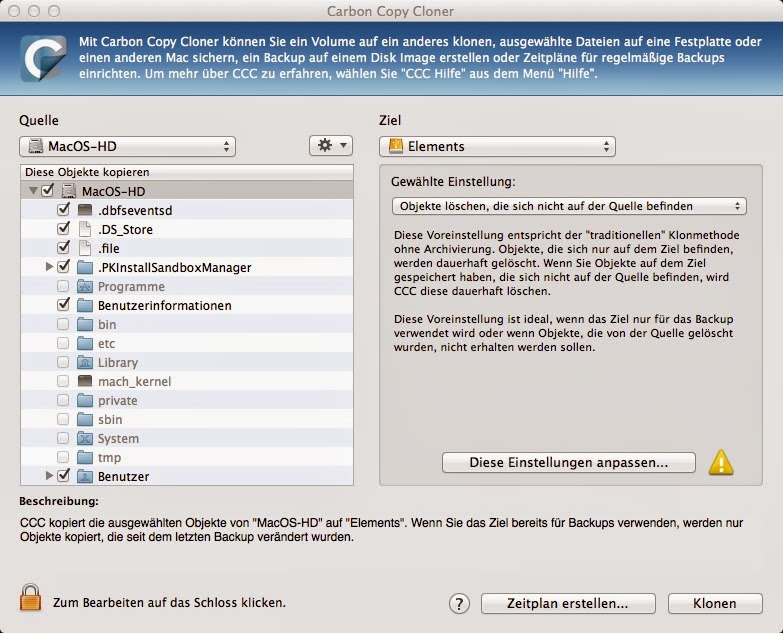Select the sbin row label
Viewport: 783px width, 633px height.
point(110,419)
